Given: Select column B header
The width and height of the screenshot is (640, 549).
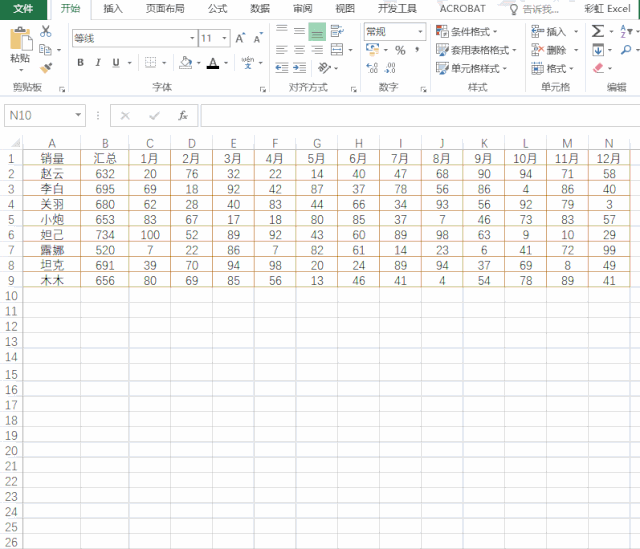Looking at the screenshot, I should click(105, 143).
